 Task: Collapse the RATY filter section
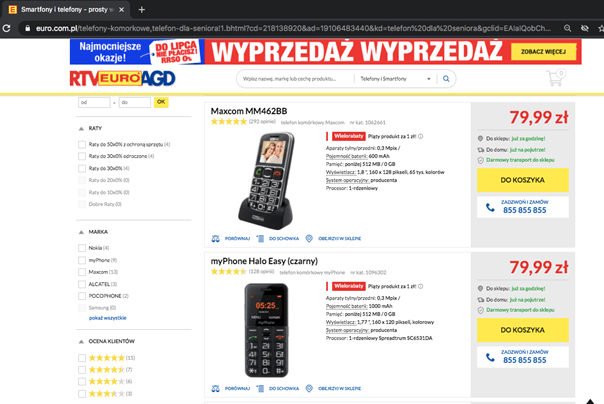pos(81,129)
